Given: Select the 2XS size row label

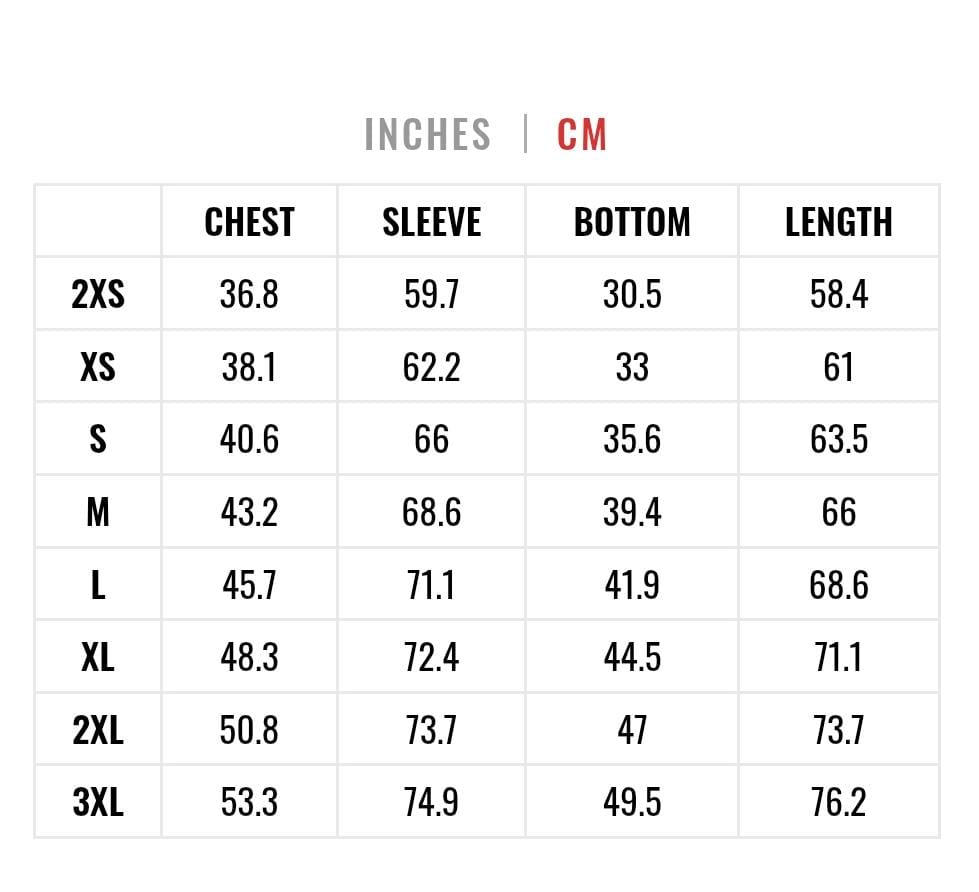Looking at the screenshot, I should [x=98, y=294].
